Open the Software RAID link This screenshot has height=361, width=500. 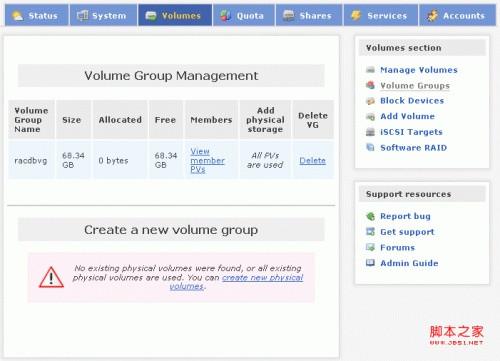click(x=414, y=148)
